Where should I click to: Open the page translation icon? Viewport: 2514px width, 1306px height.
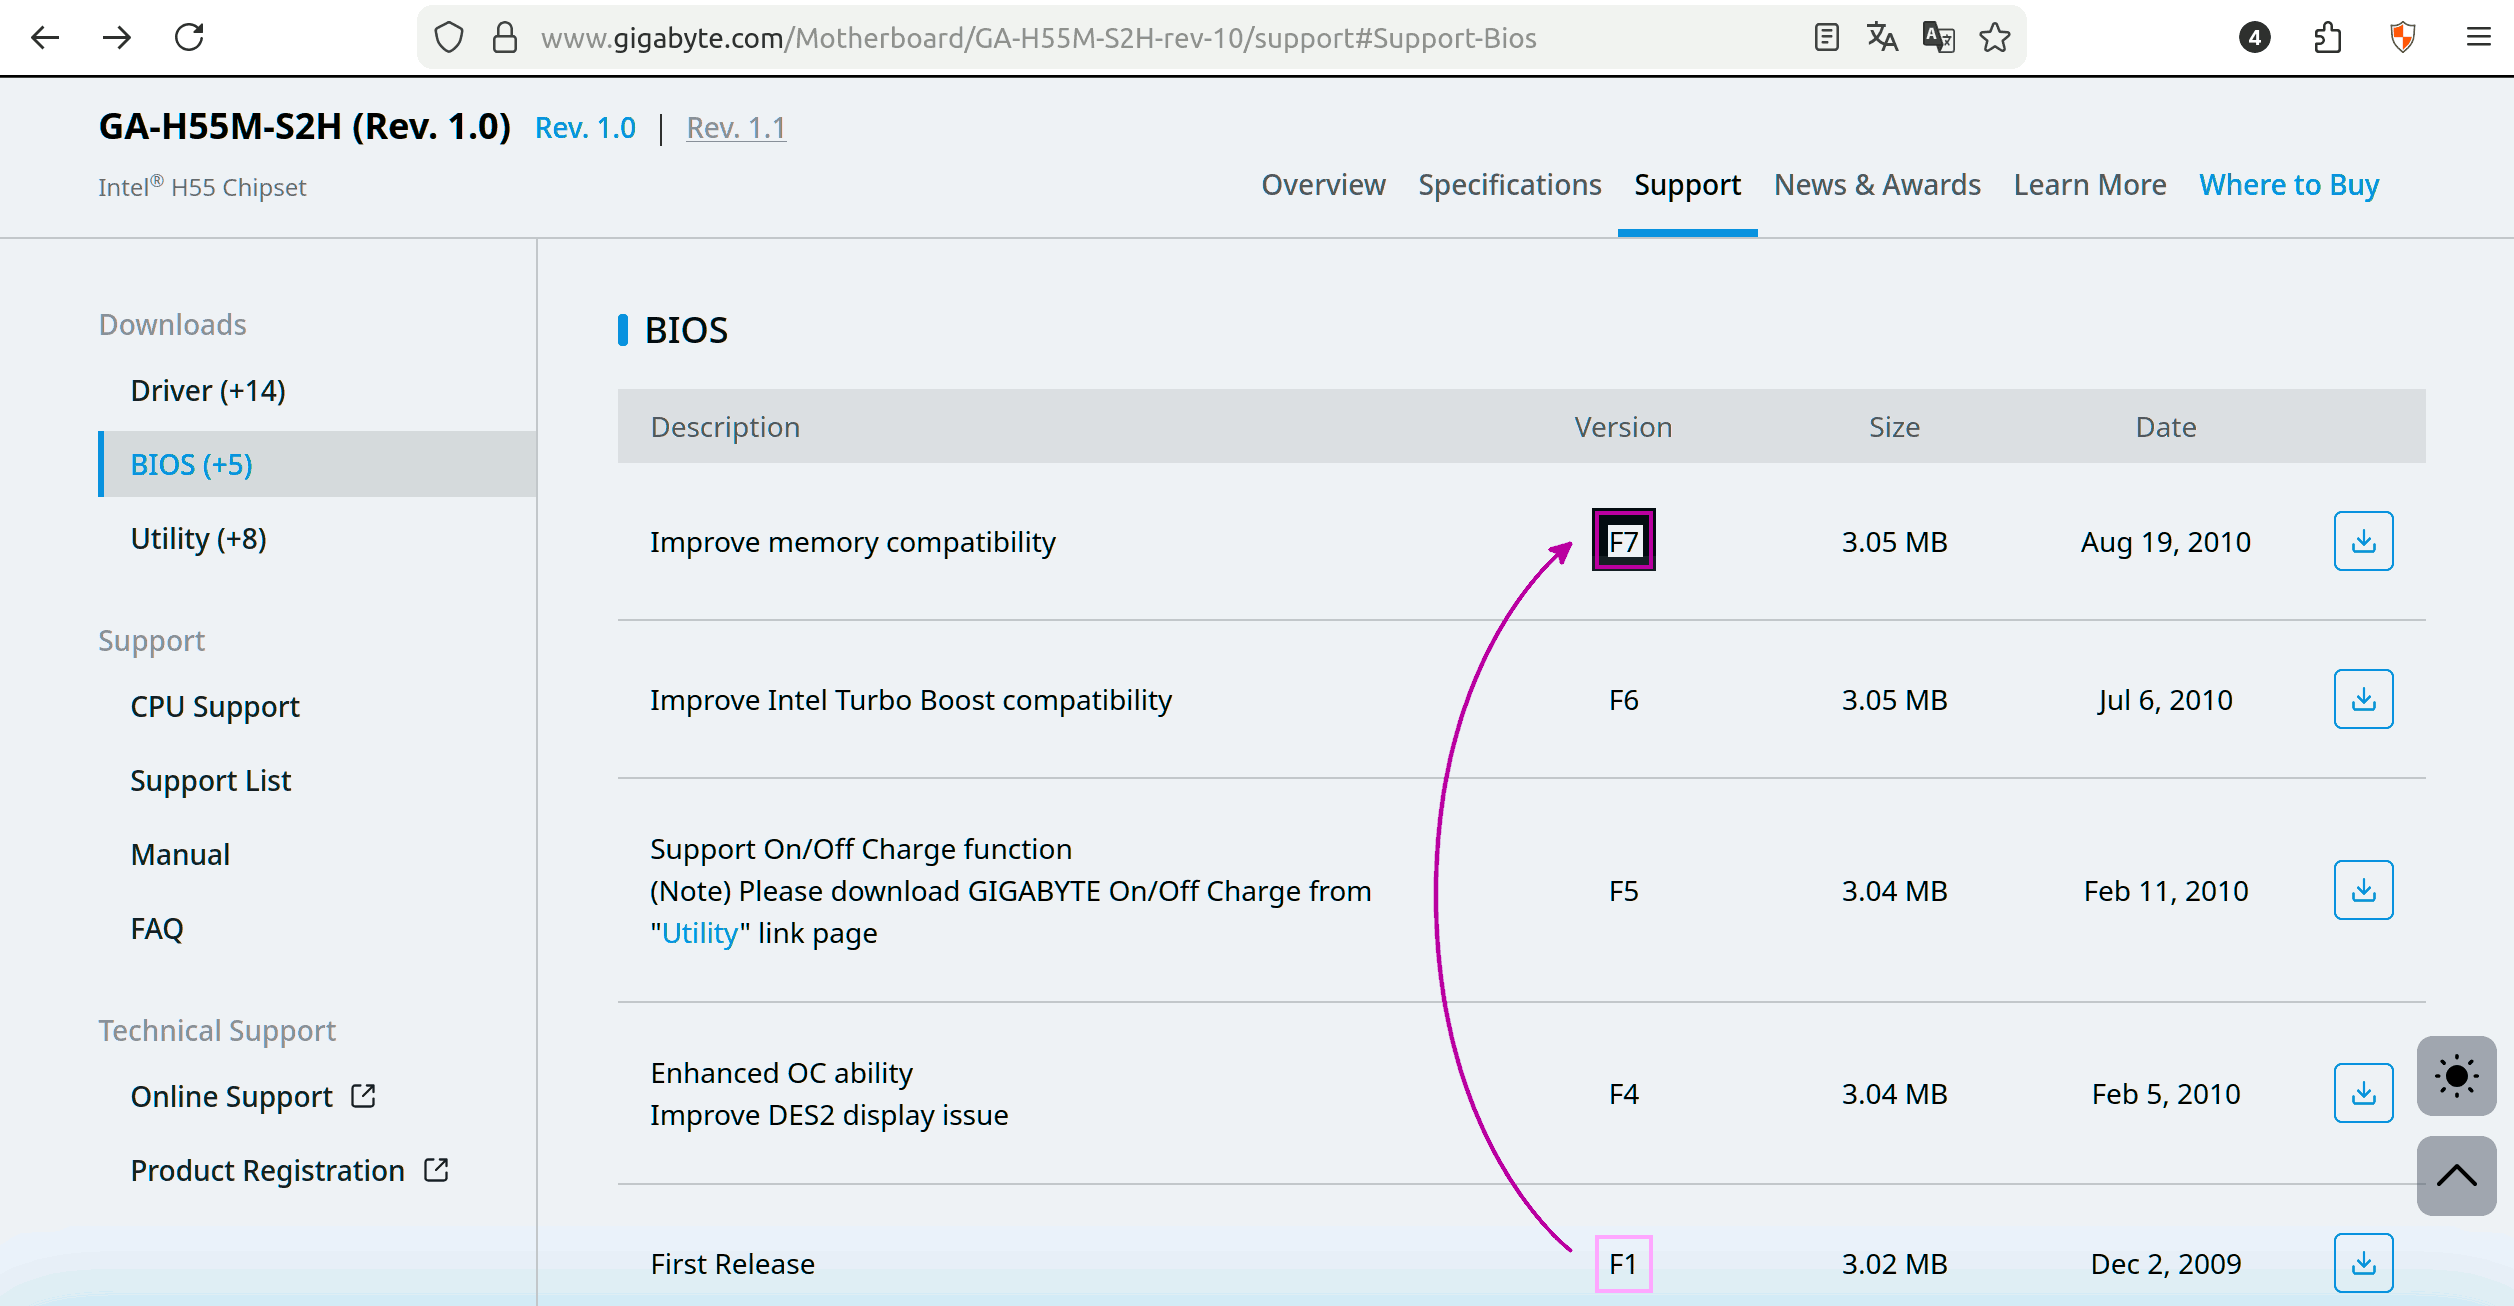[1882, 38]
